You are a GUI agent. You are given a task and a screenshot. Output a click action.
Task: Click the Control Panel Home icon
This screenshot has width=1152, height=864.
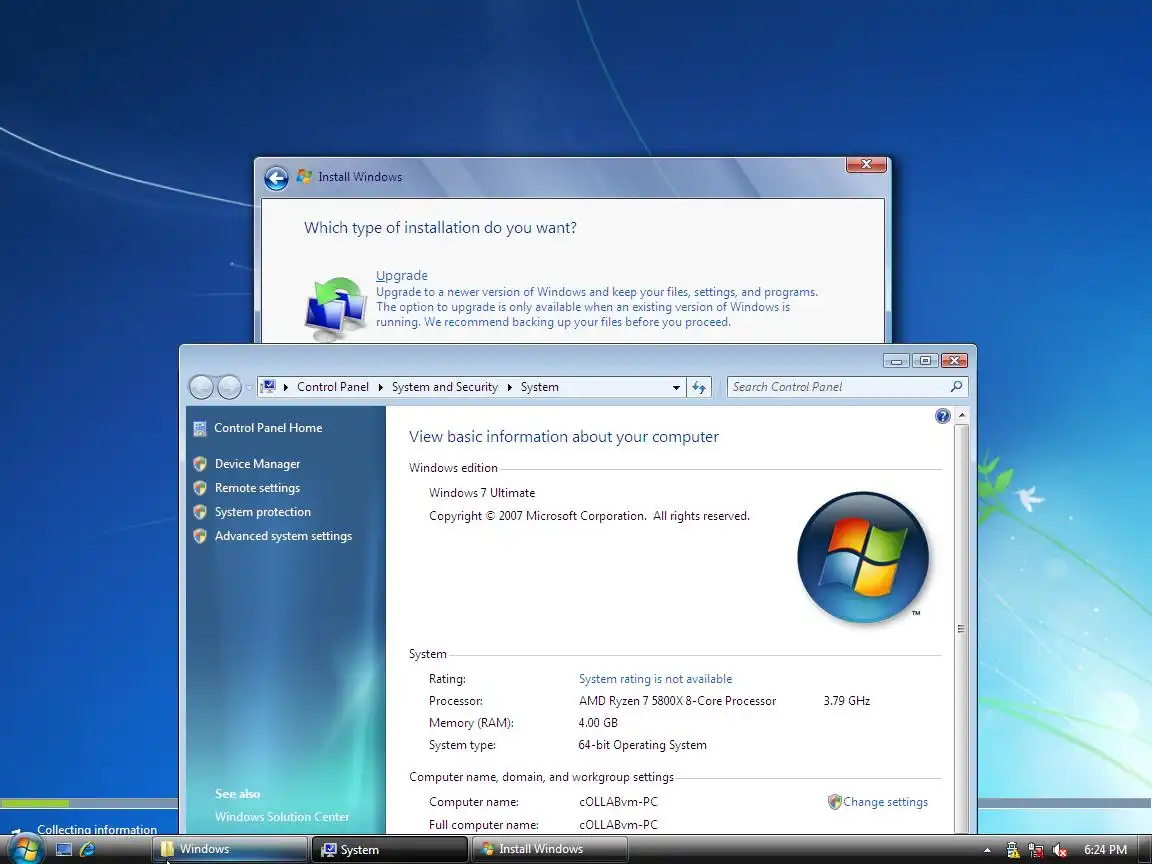tap(200, 428)
